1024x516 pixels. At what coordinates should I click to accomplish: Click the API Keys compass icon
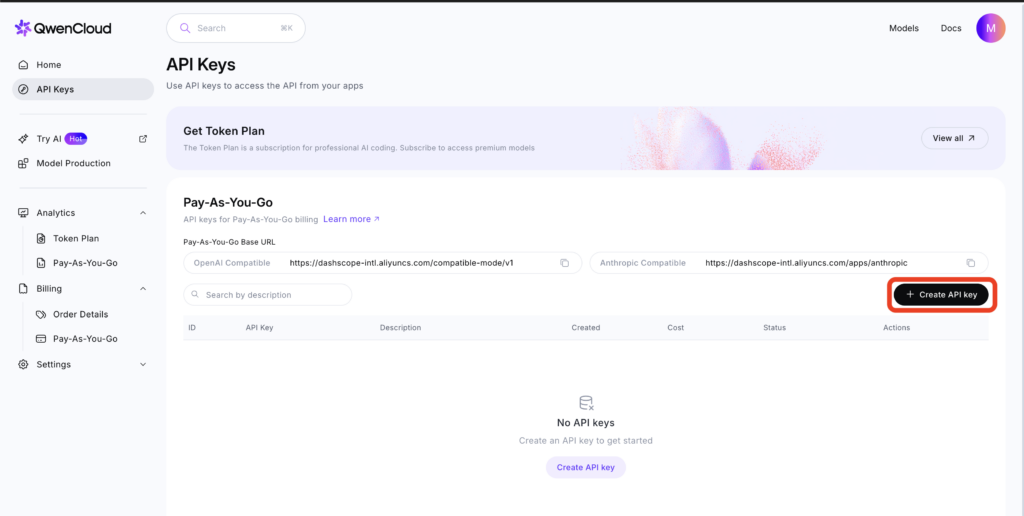point(24,89)
